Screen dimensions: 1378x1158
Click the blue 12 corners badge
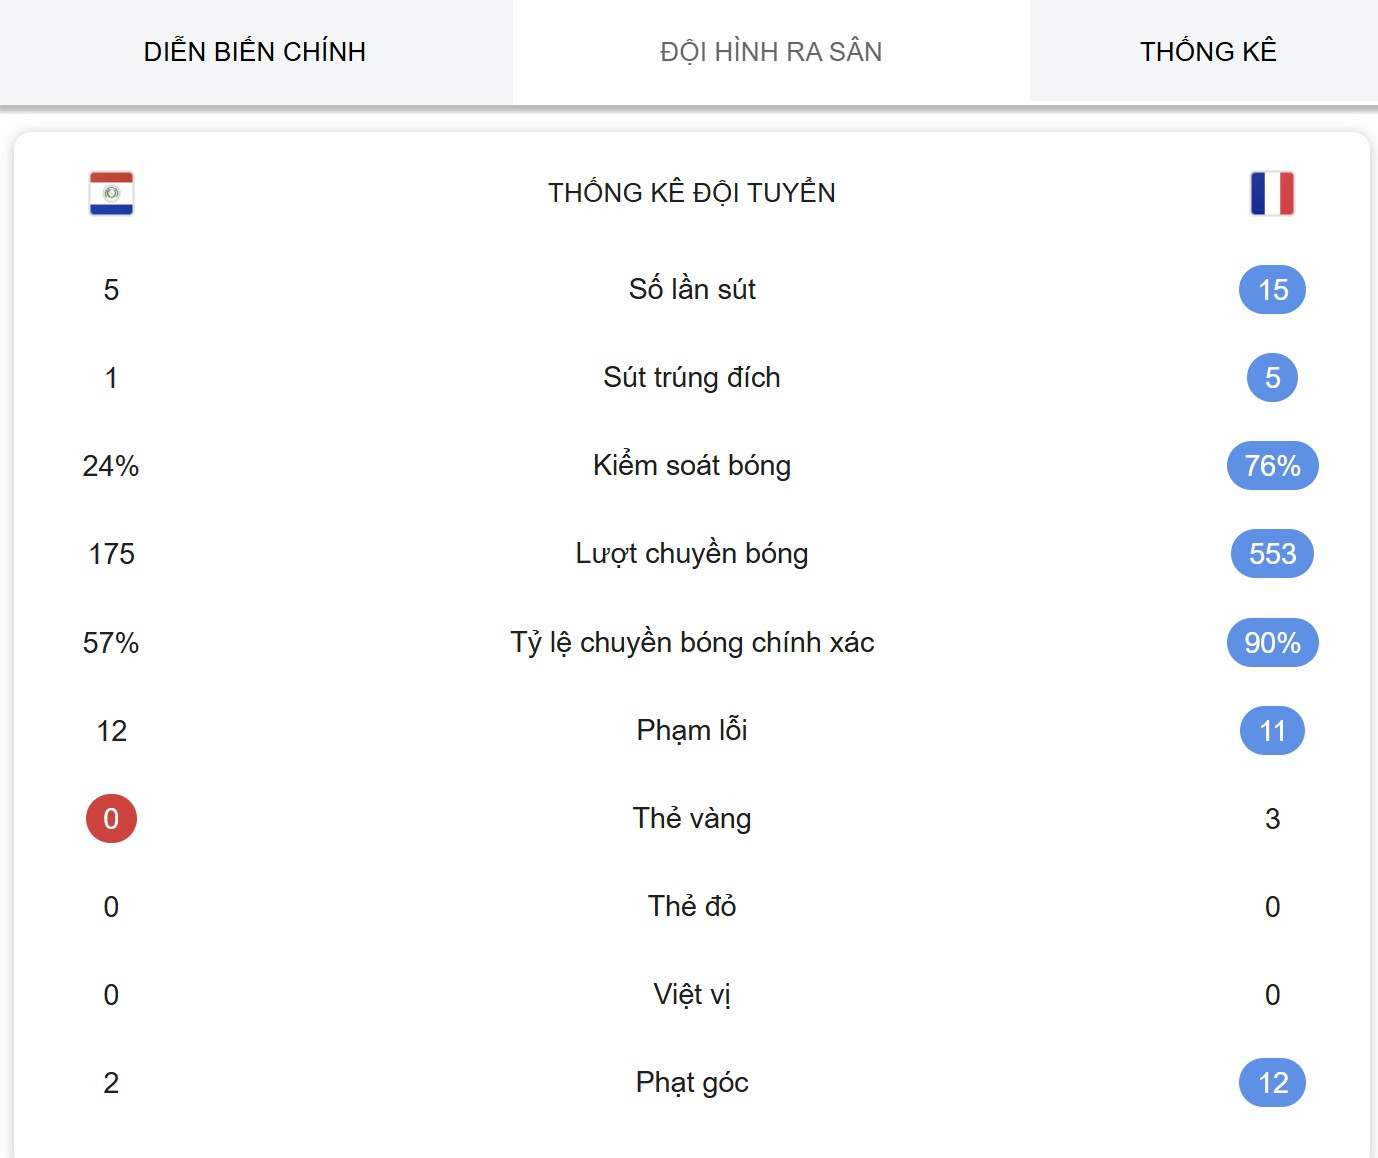(1272, 1083)
